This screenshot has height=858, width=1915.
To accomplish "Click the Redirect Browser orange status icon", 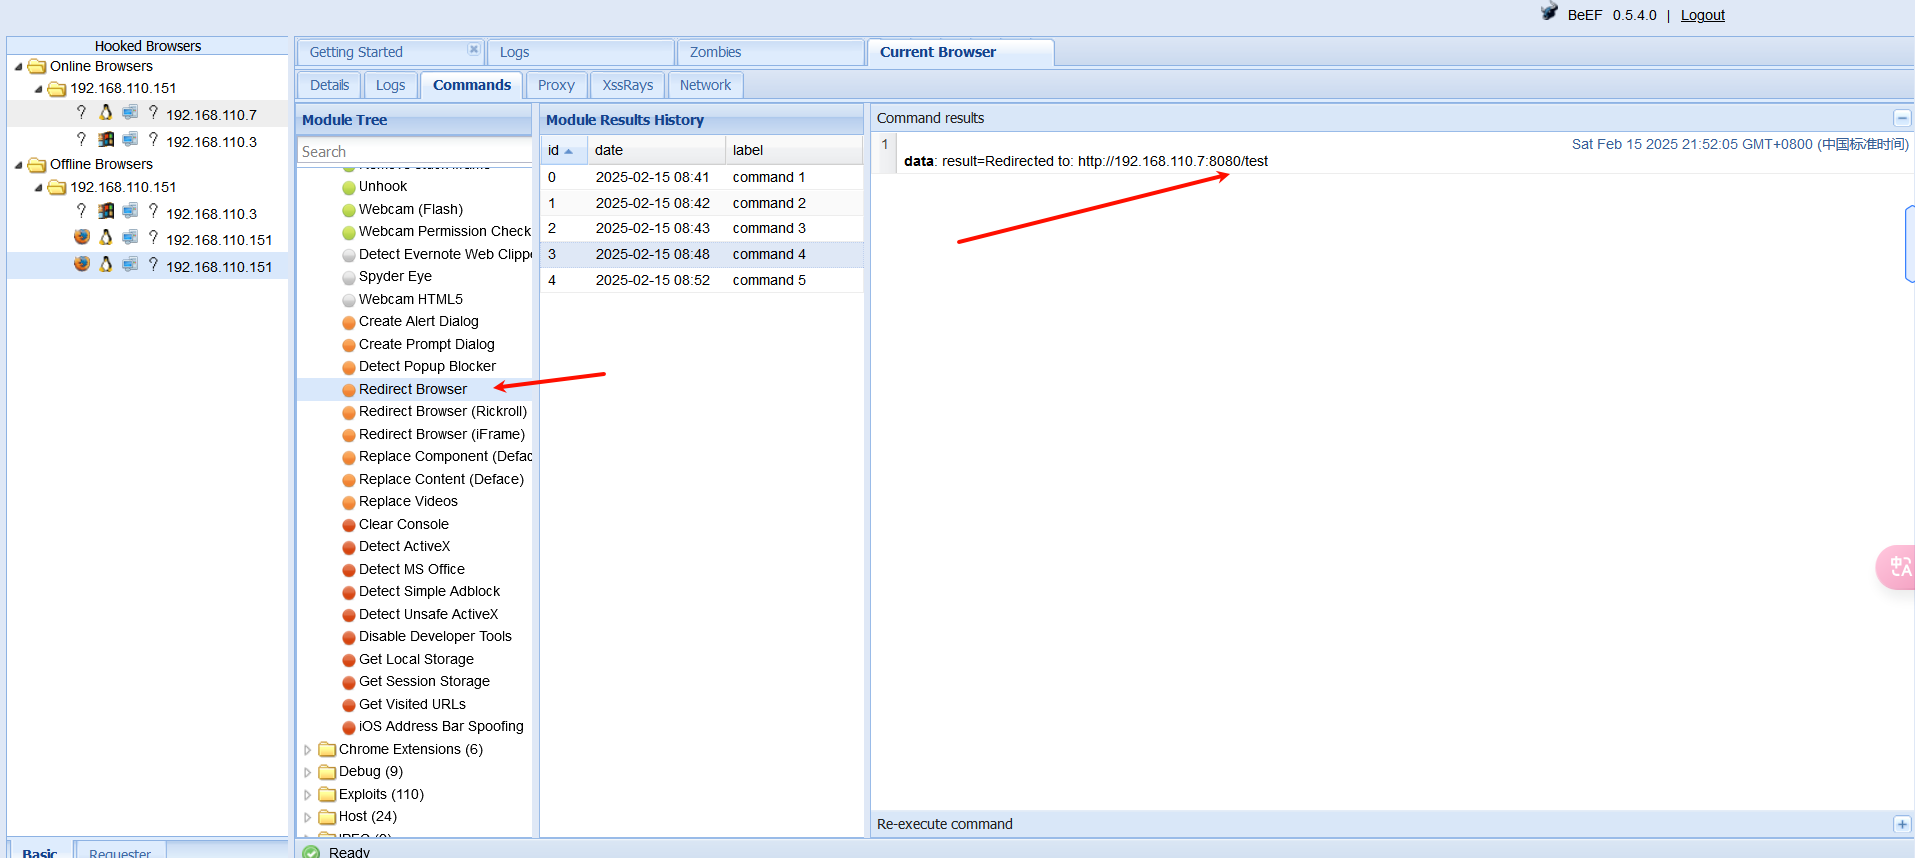I will click(349, 390).
